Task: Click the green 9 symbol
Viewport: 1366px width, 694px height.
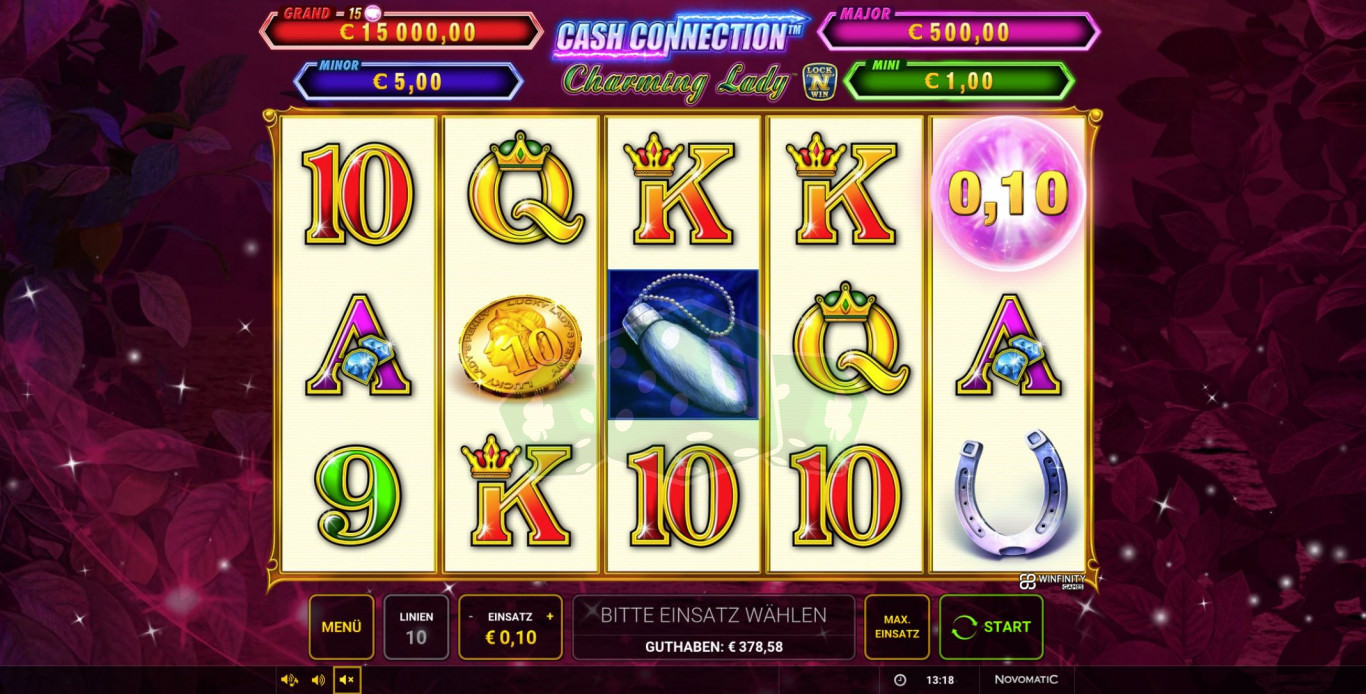Action: click(x=358, y=496)
